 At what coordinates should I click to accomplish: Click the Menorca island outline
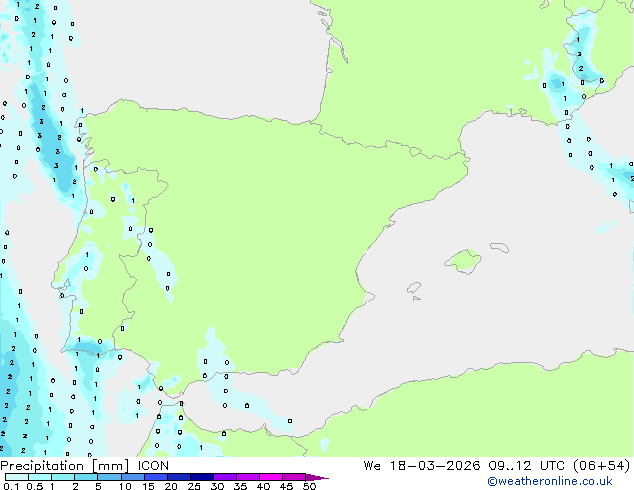click(499, 247)
